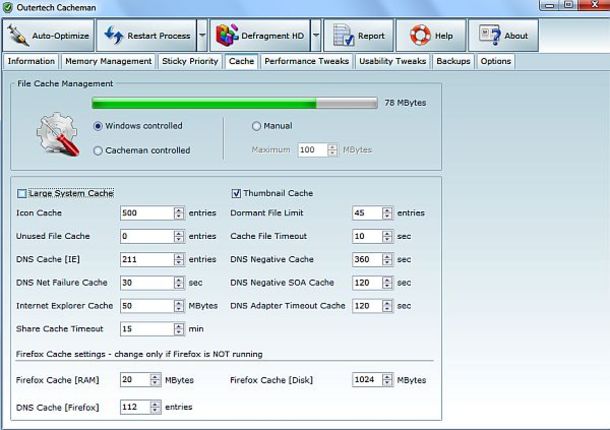Click the gear and screwdriver cache icon
The height and width of the screenshot is (430, 610).
(58, 135)
